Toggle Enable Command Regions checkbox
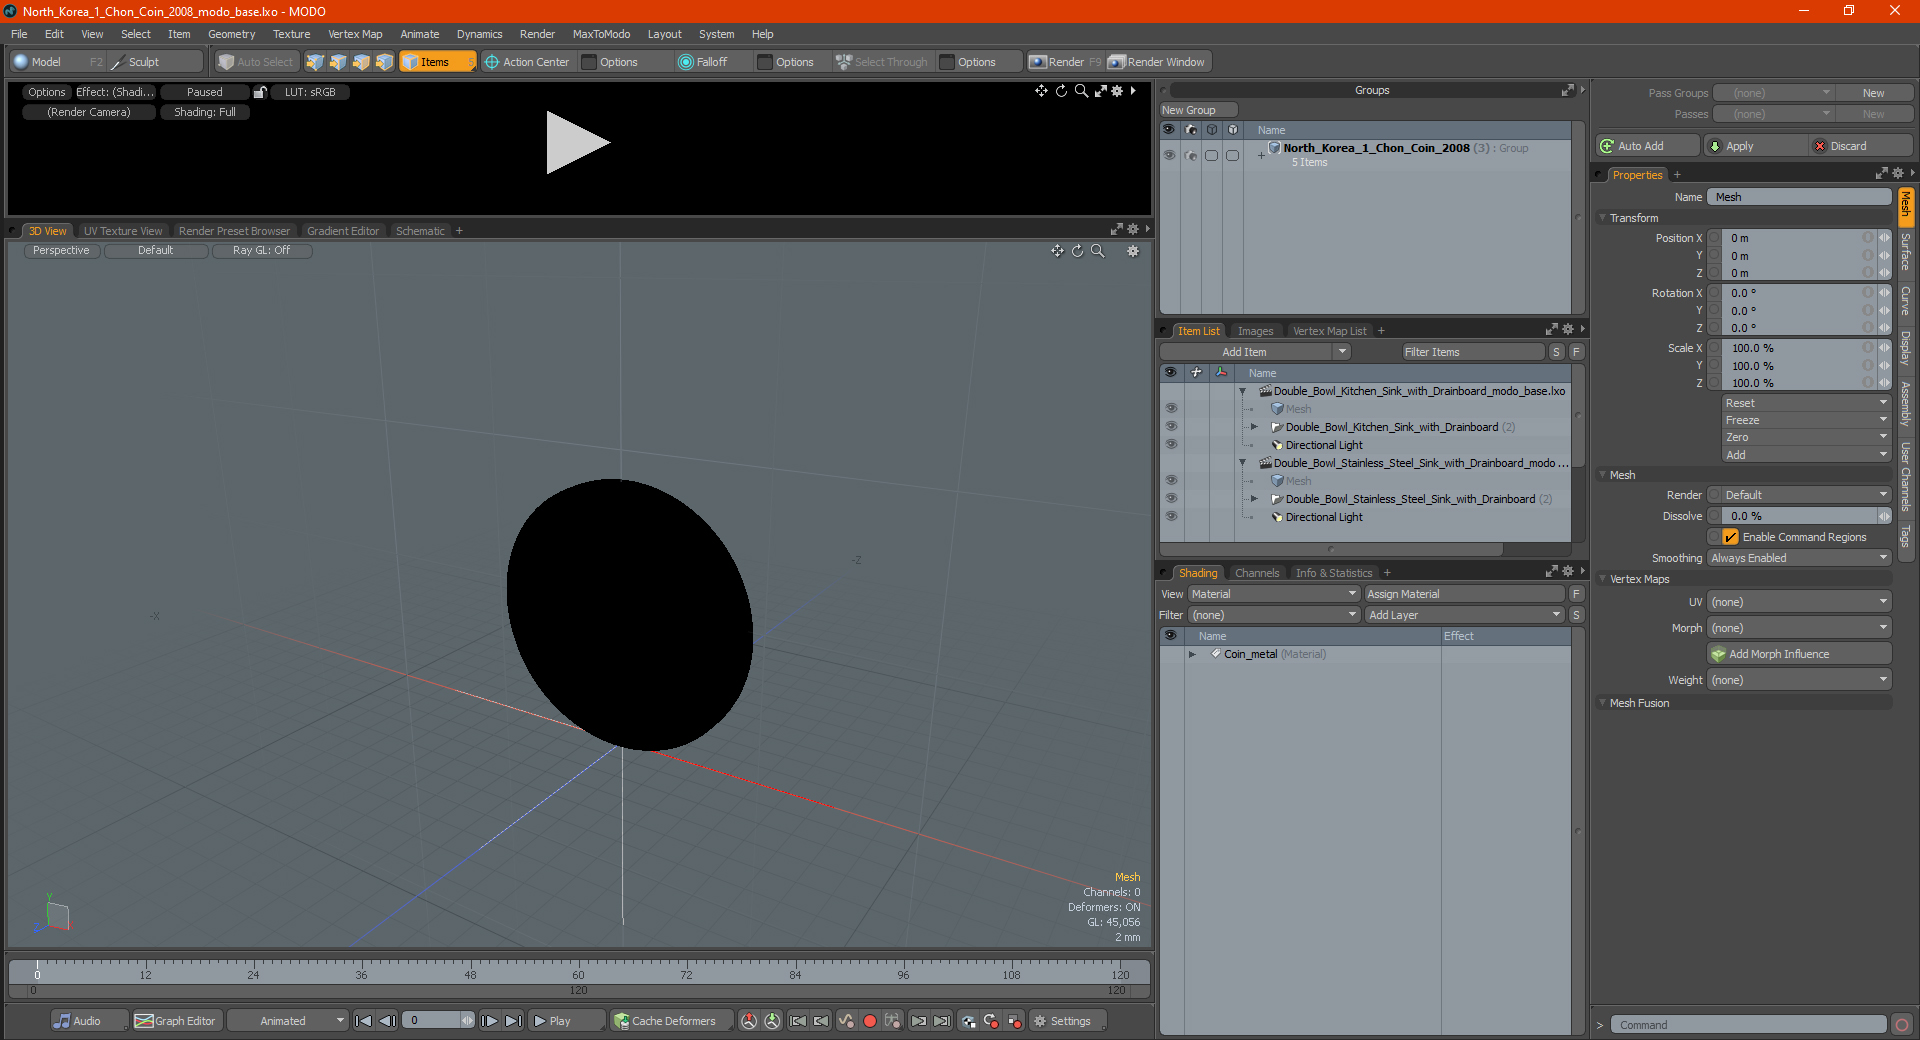Screen dimensions: 1920x1040 tap(1731, 537)
